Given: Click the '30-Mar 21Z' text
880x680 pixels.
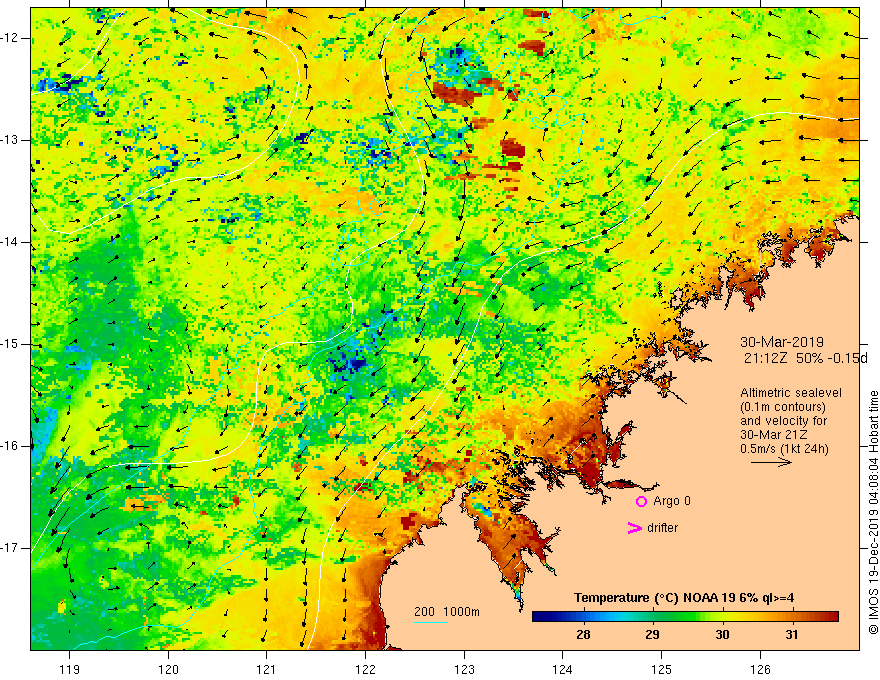Looking at the screenshot, I should (772, 435).
